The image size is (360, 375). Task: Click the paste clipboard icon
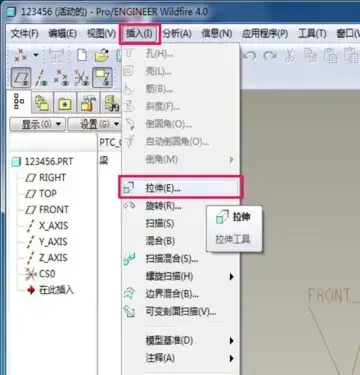(x=330, y=55)
